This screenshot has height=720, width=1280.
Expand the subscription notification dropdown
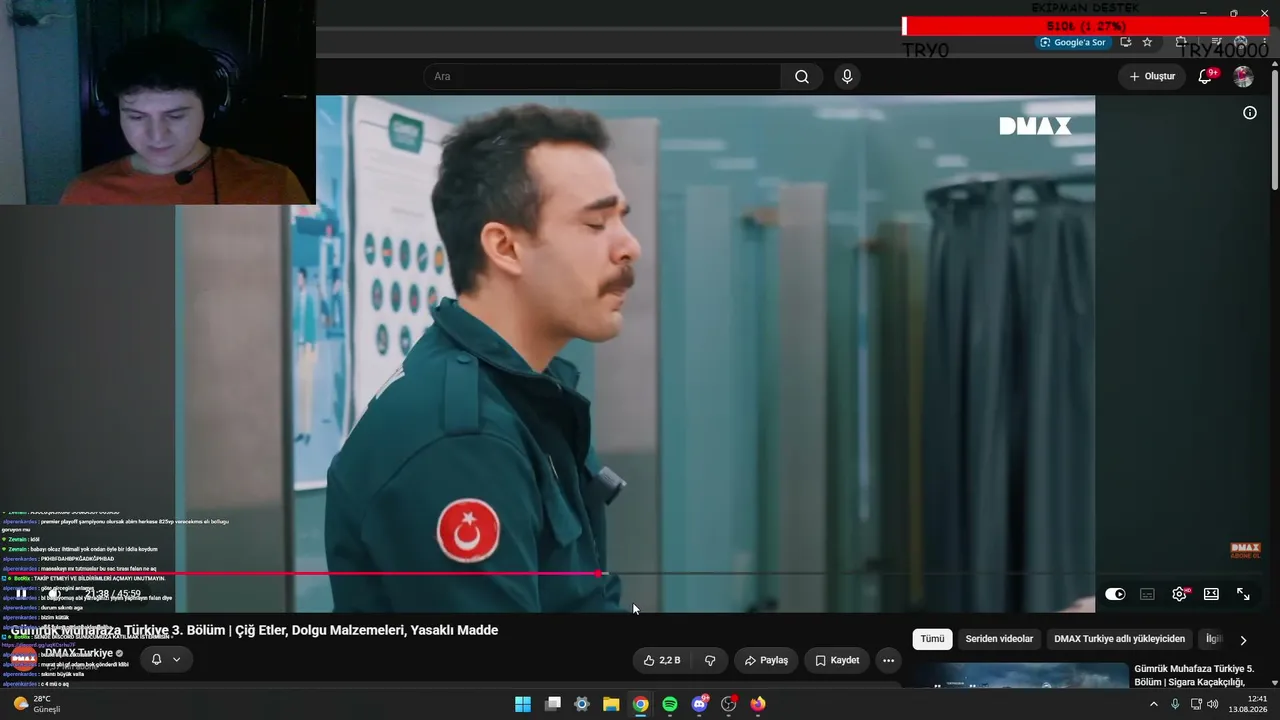[177, 659]
